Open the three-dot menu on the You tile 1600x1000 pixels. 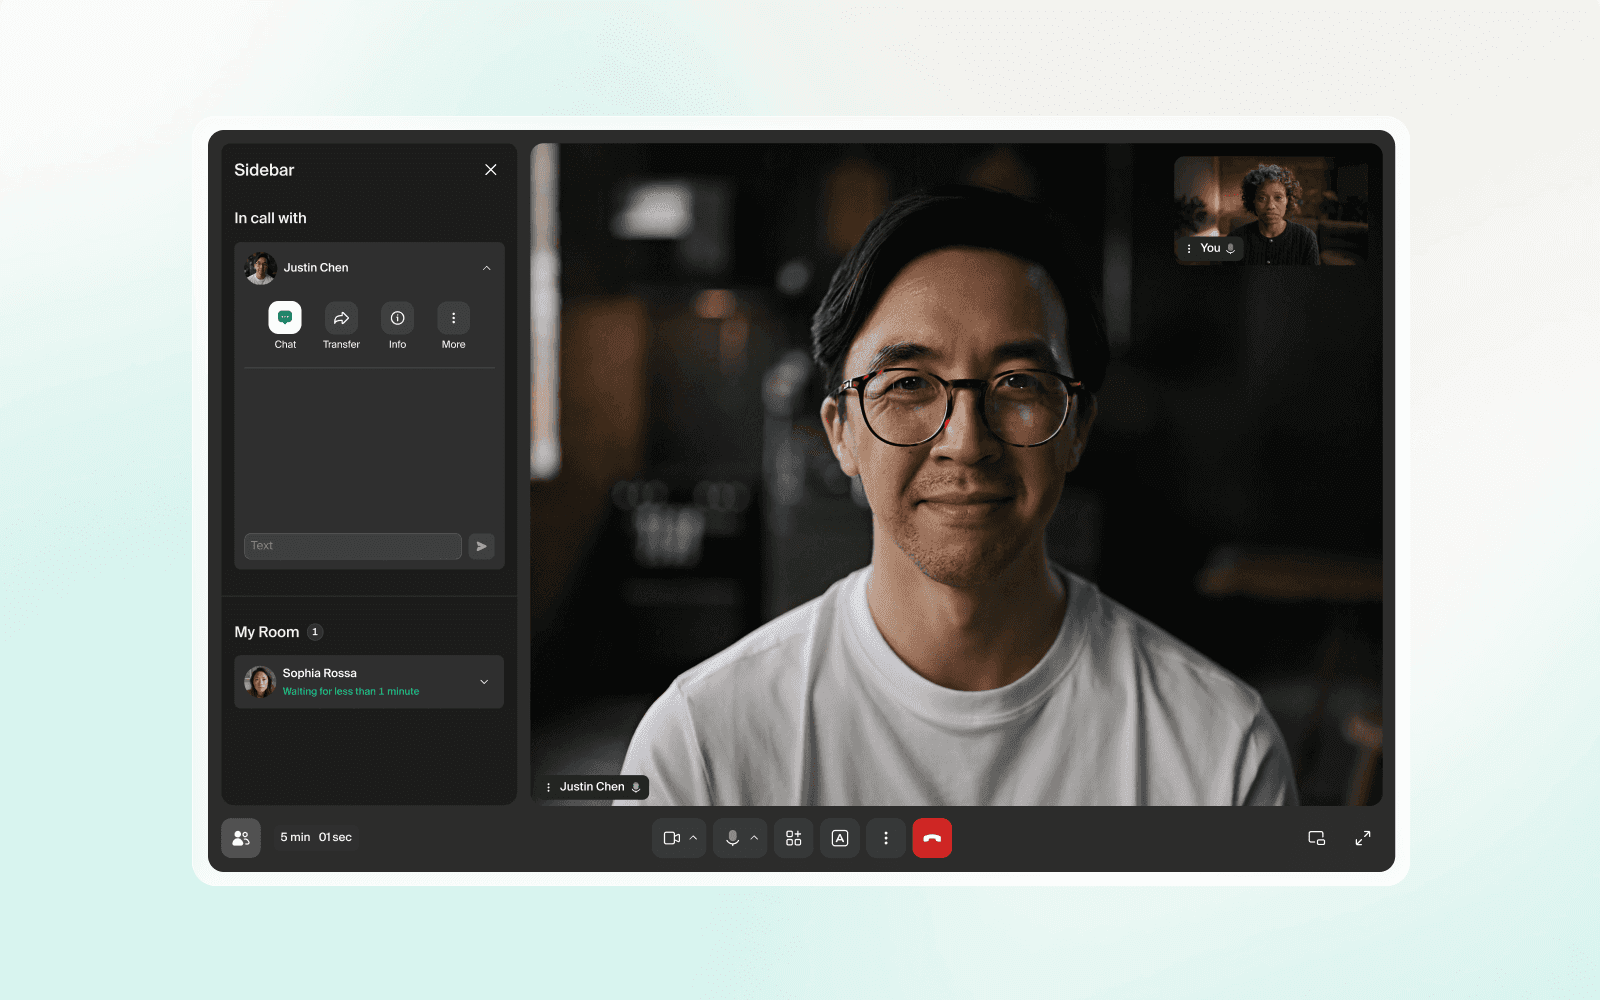[1189, 248]
